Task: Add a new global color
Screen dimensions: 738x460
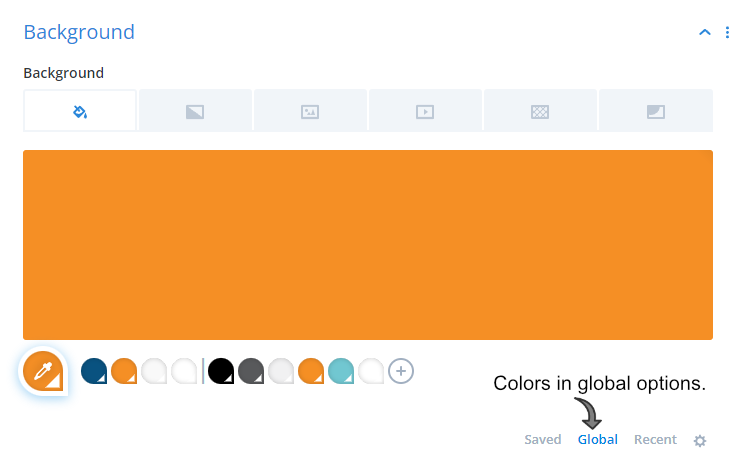Action: coord(401,371)
